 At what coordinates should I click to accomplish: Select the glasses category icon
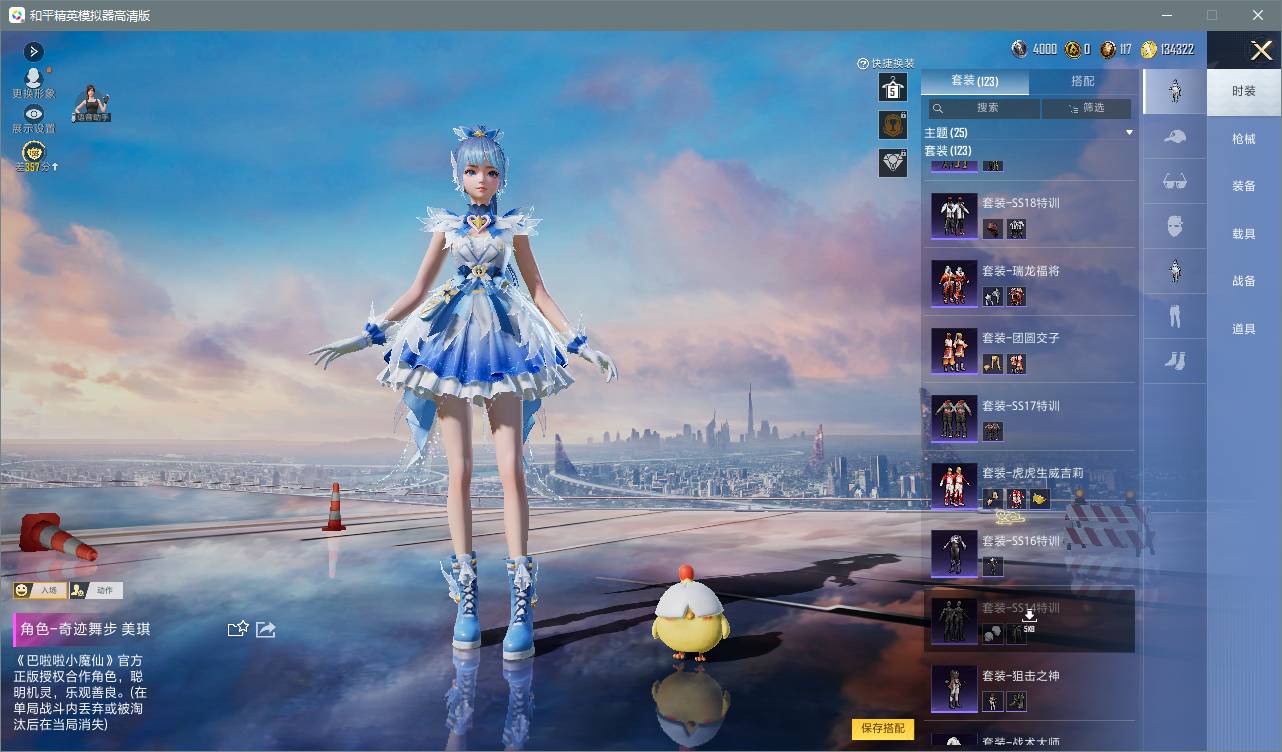pos(1175,181)
